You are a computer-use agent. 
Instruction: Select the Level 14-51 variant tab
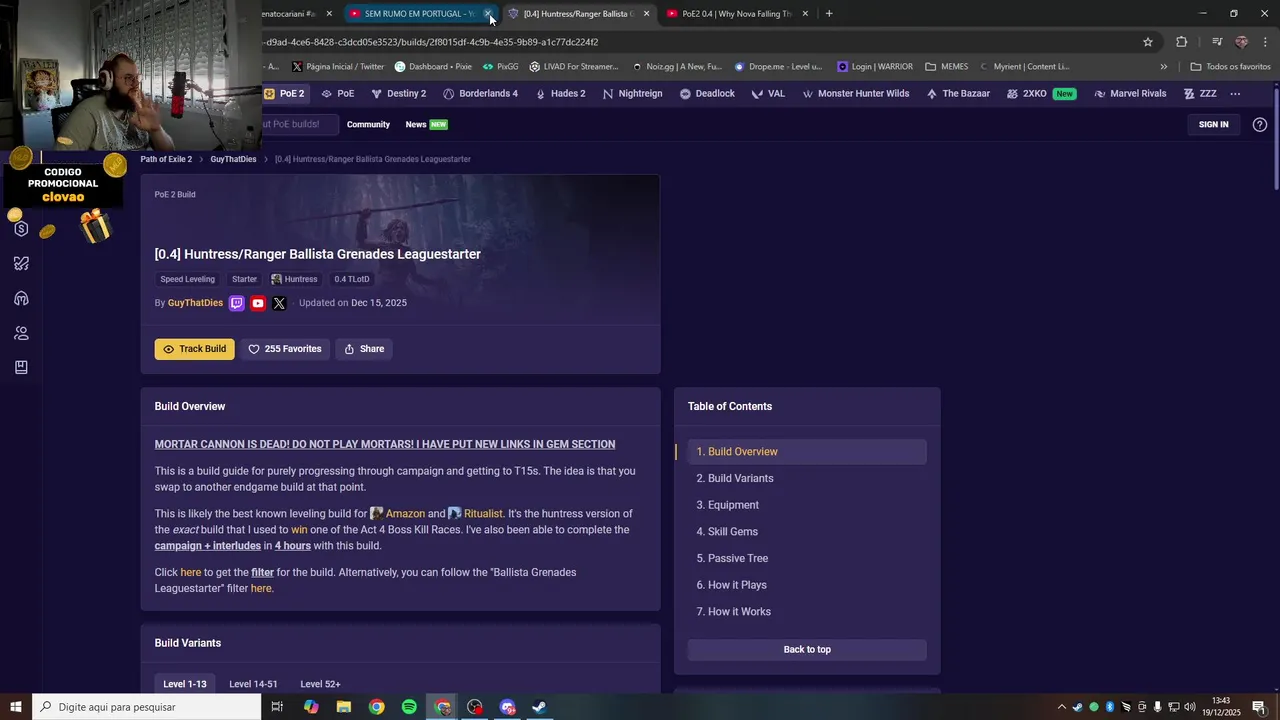tap(253, 684)
